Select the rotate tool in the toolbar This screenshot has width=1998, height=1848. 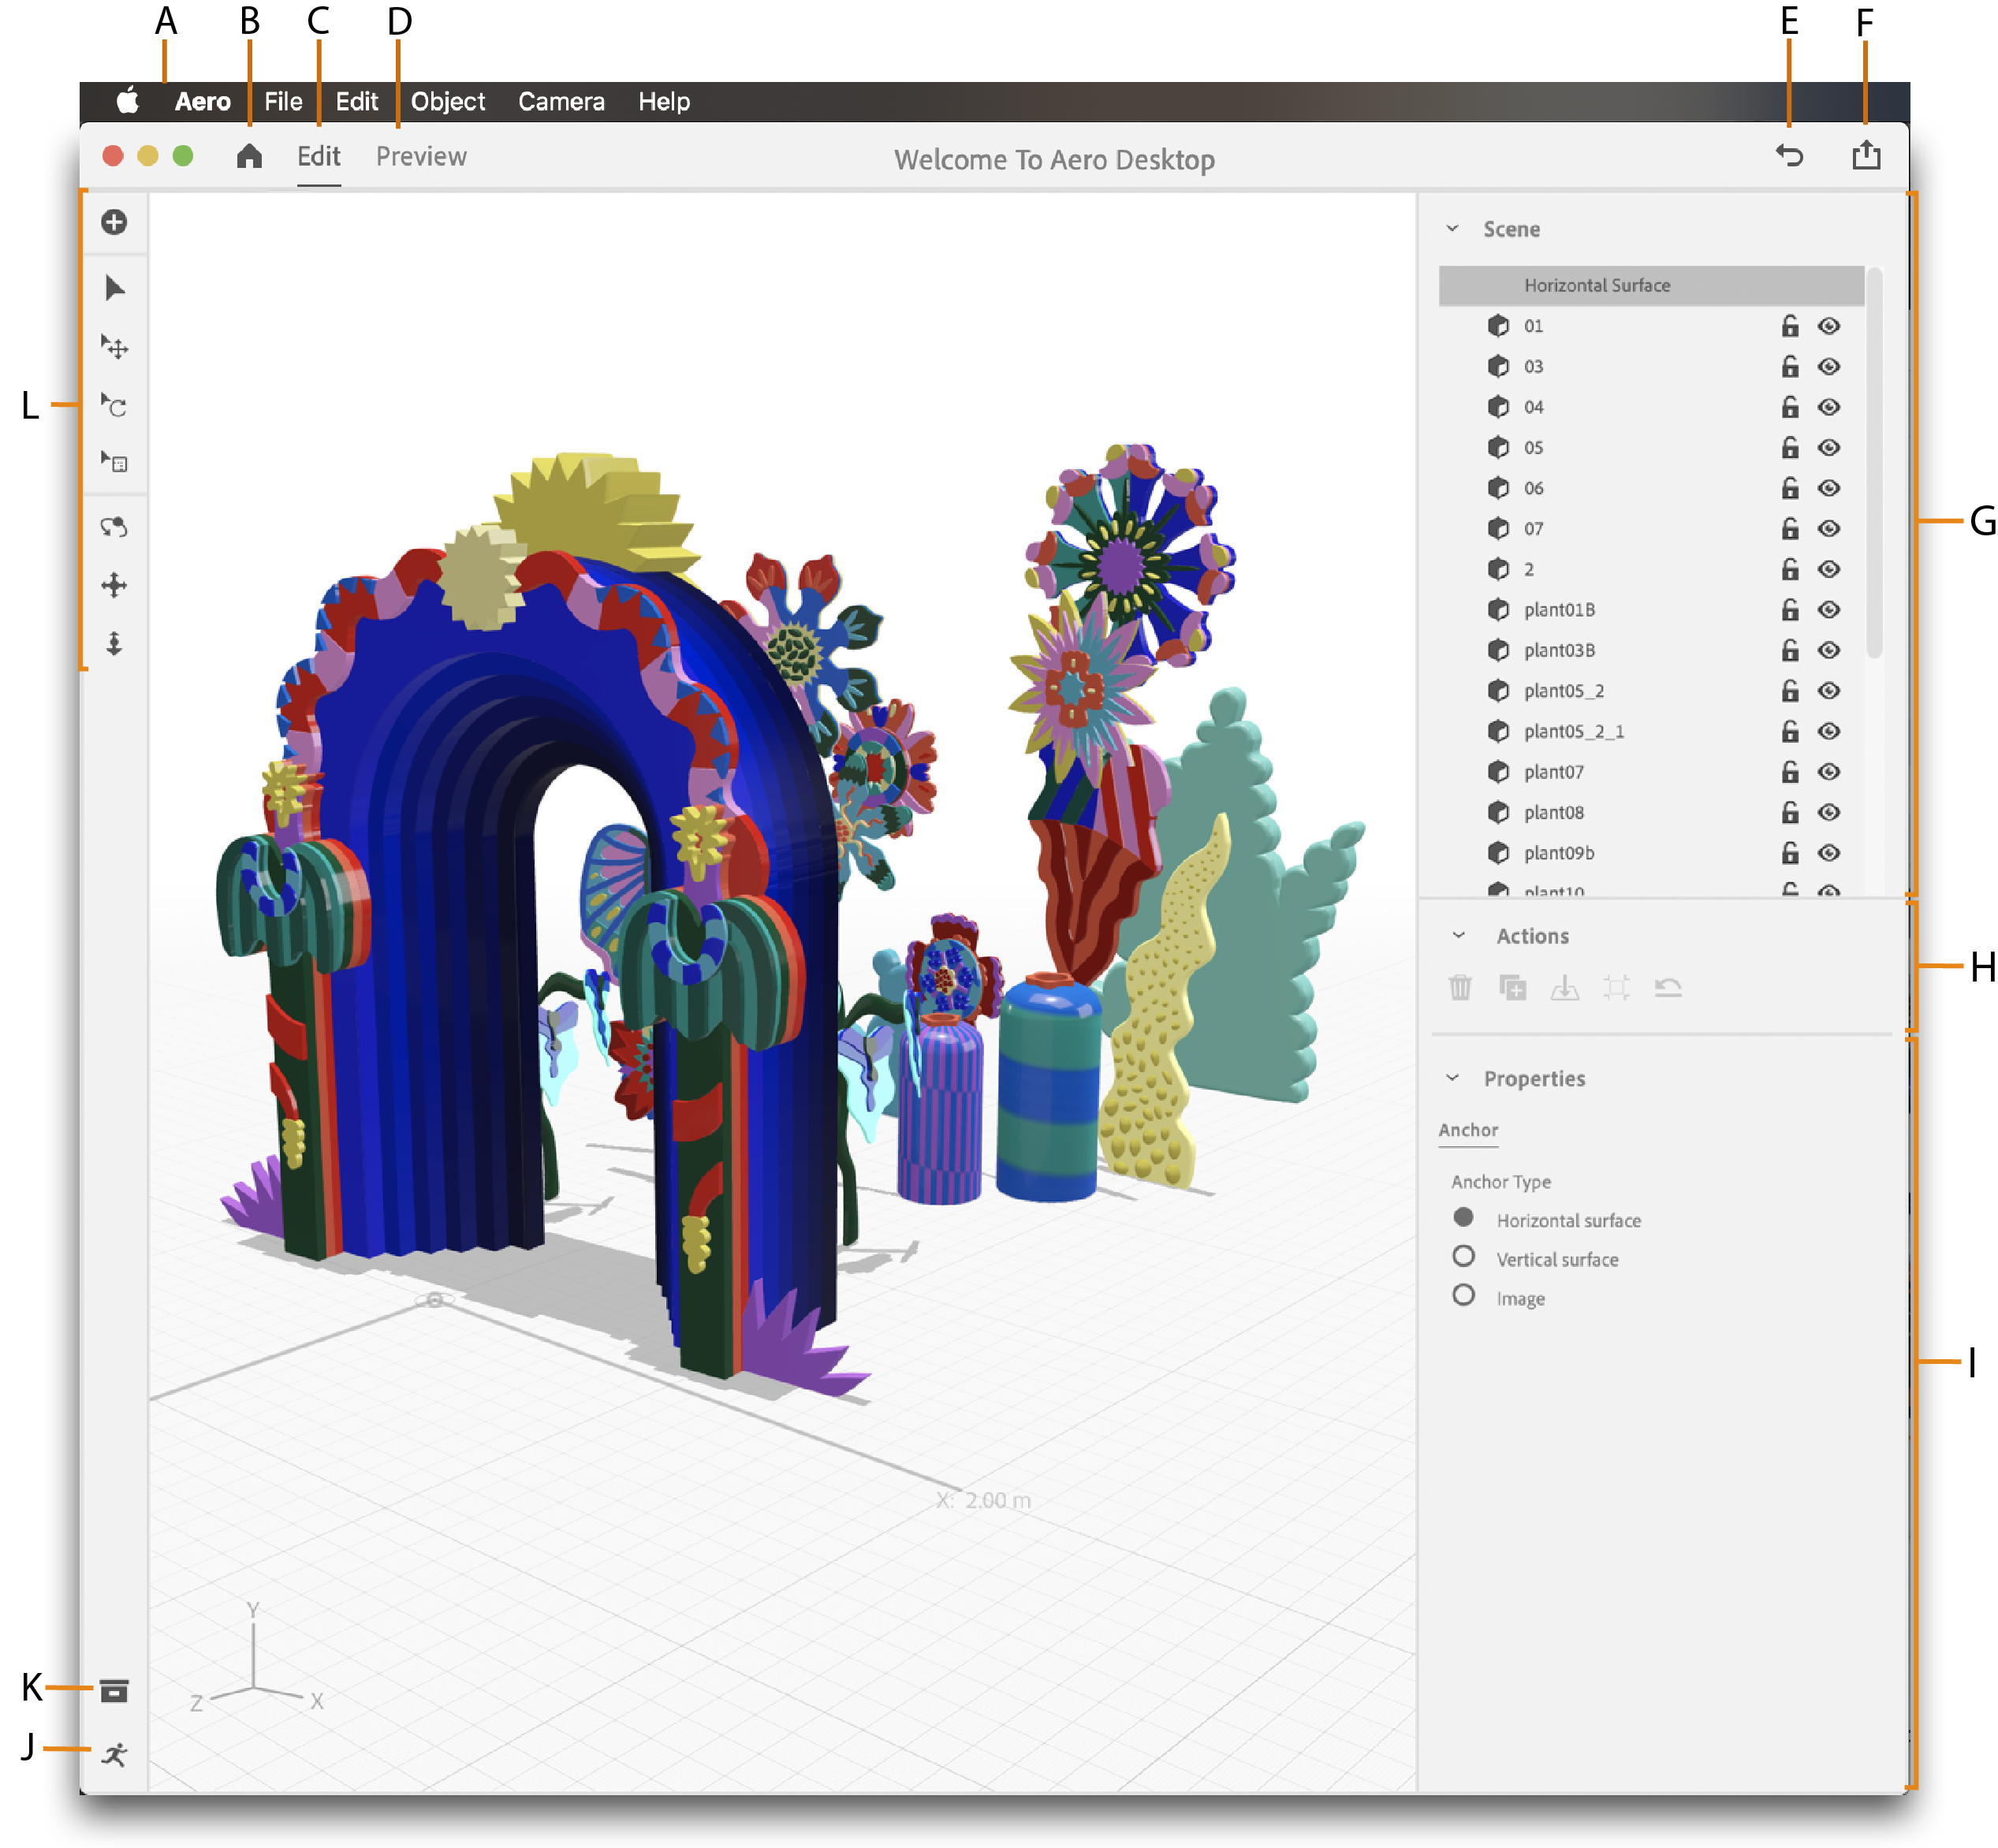[x=114, y=406]
